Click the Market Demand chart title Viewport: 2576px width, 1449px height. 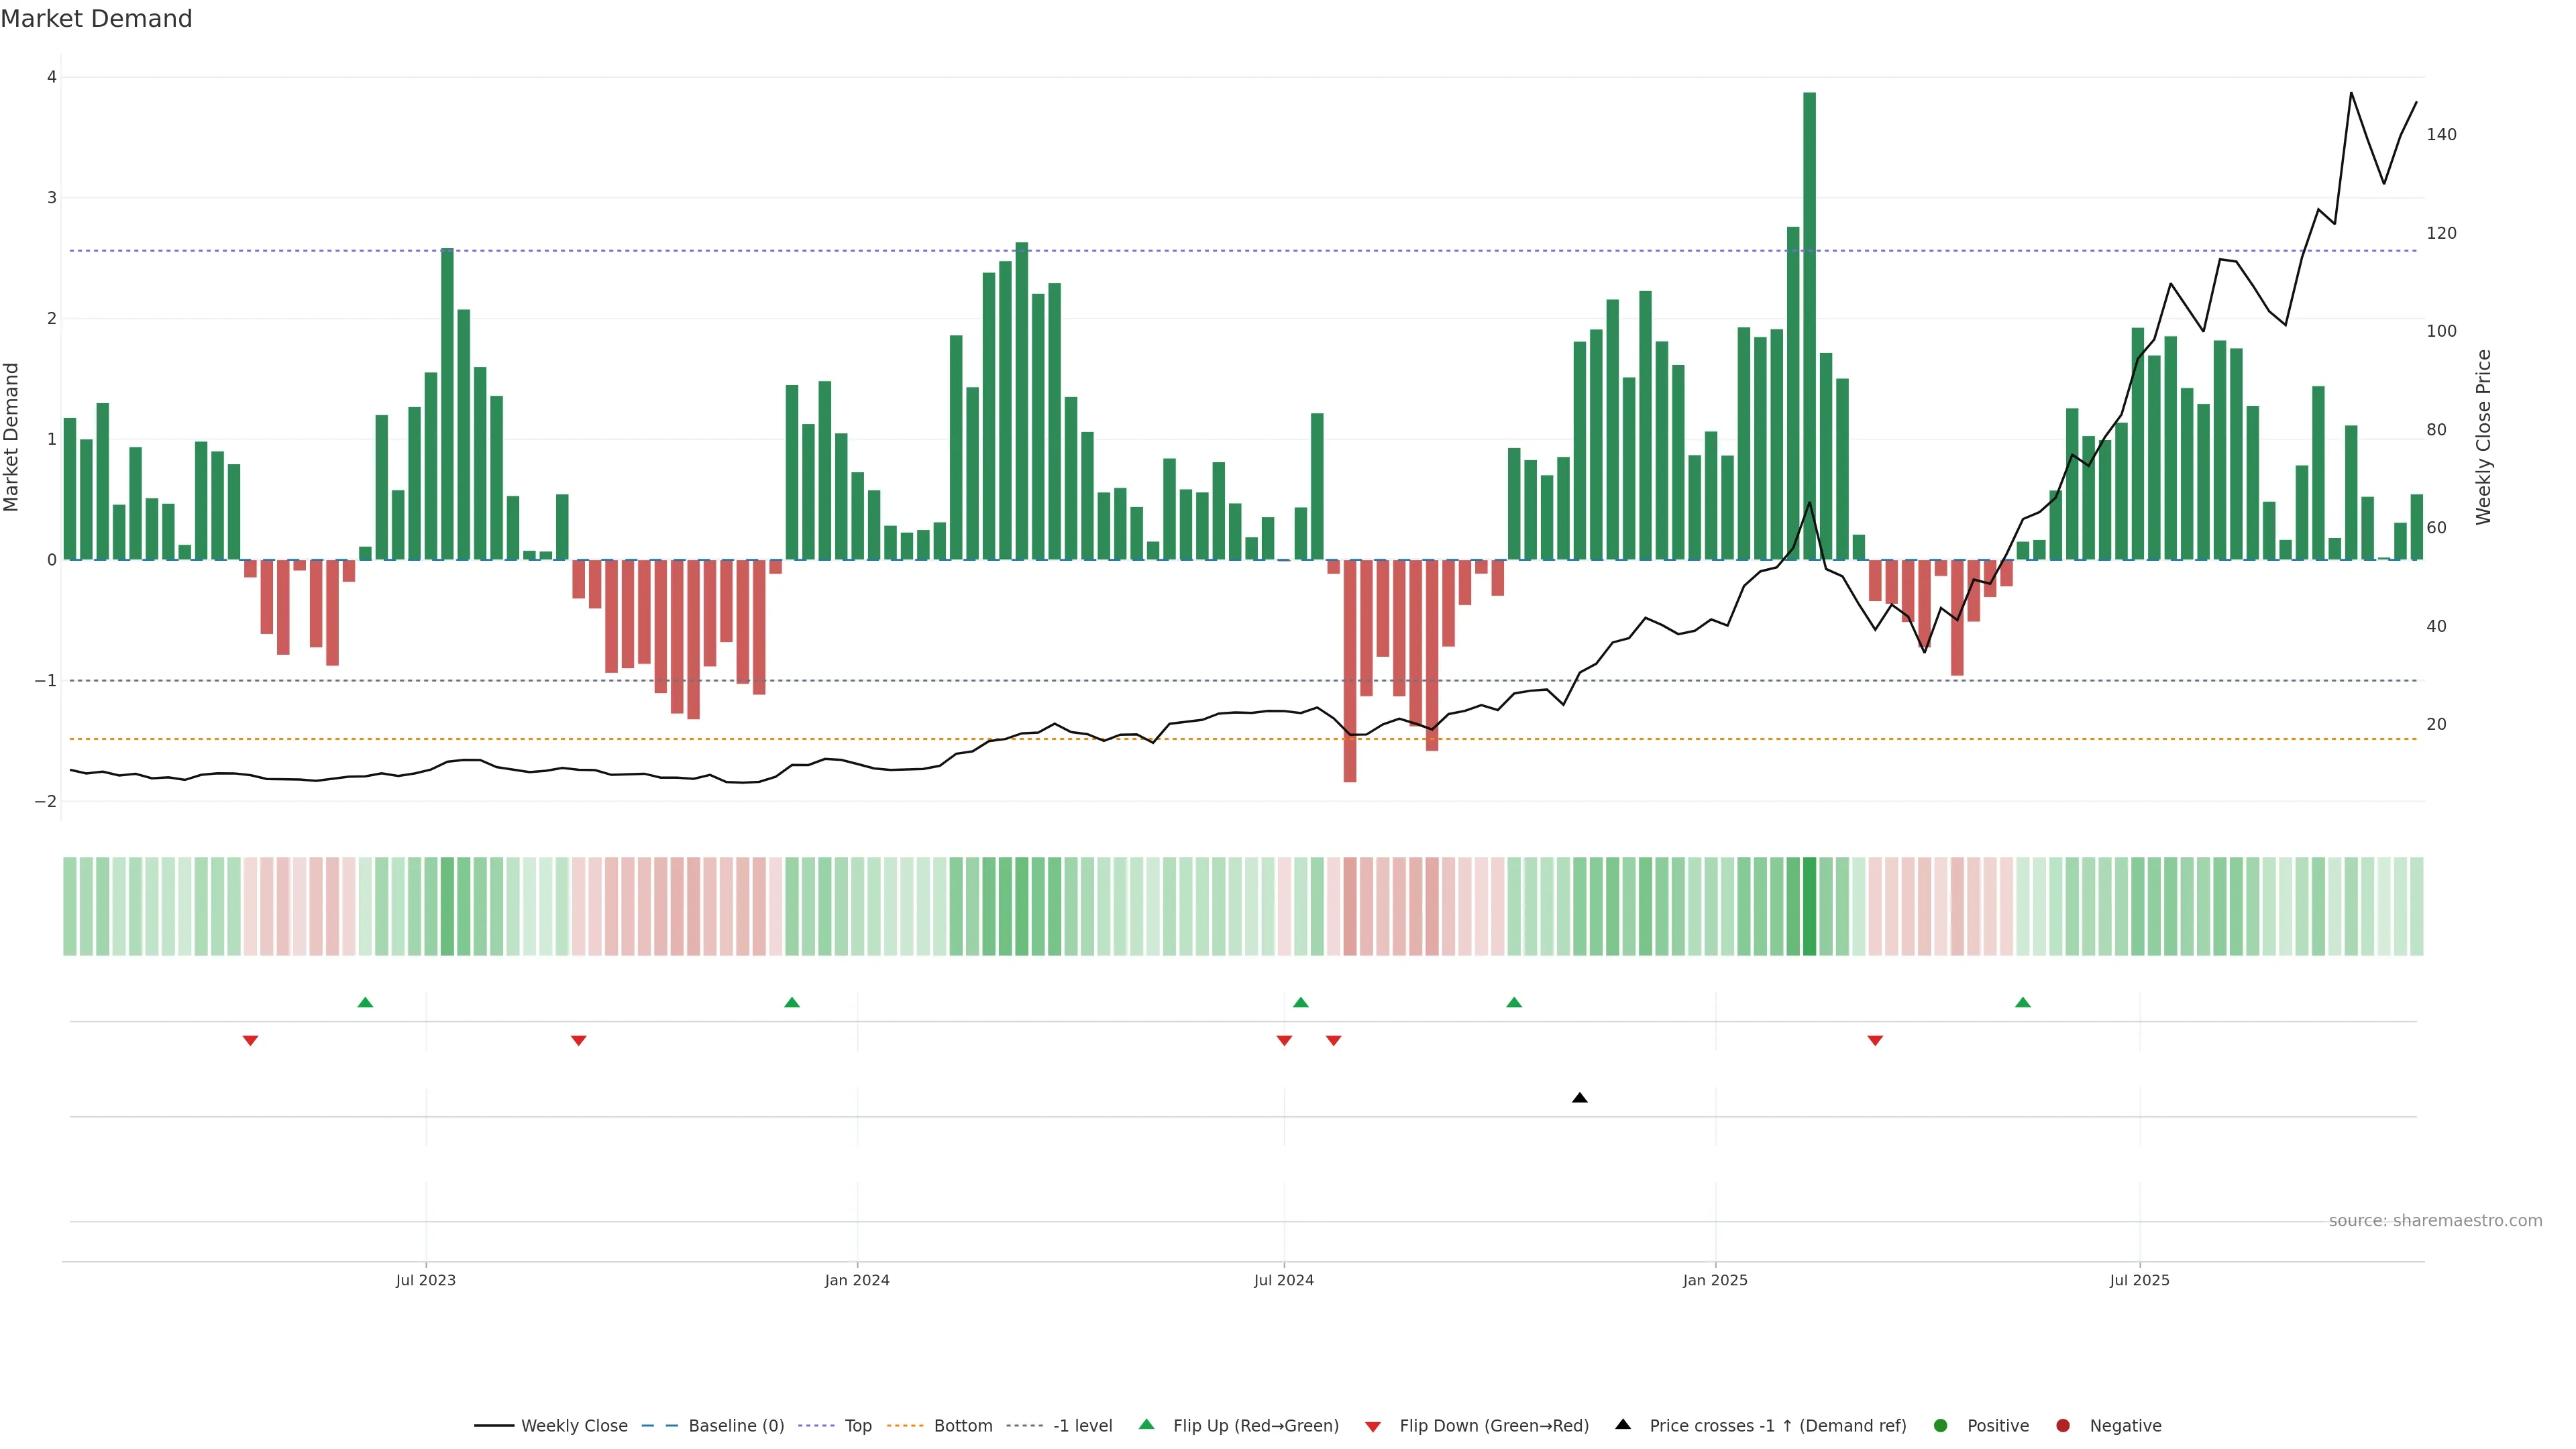point(96,19)
